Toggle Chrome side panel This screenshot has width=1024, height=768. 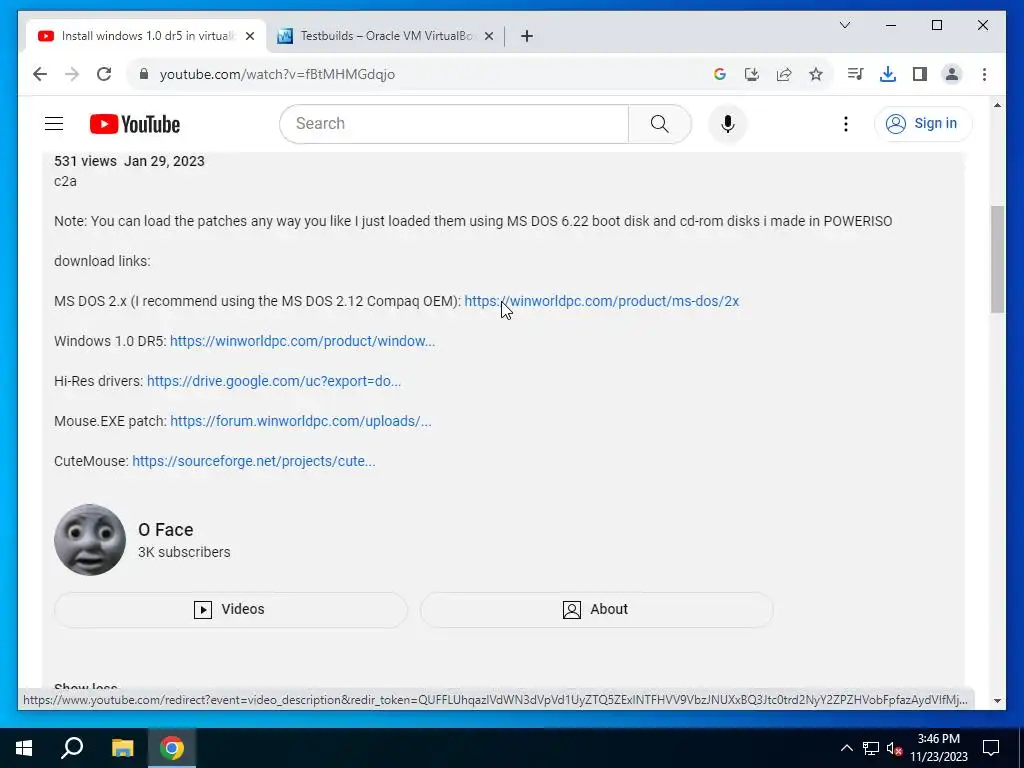920,74
